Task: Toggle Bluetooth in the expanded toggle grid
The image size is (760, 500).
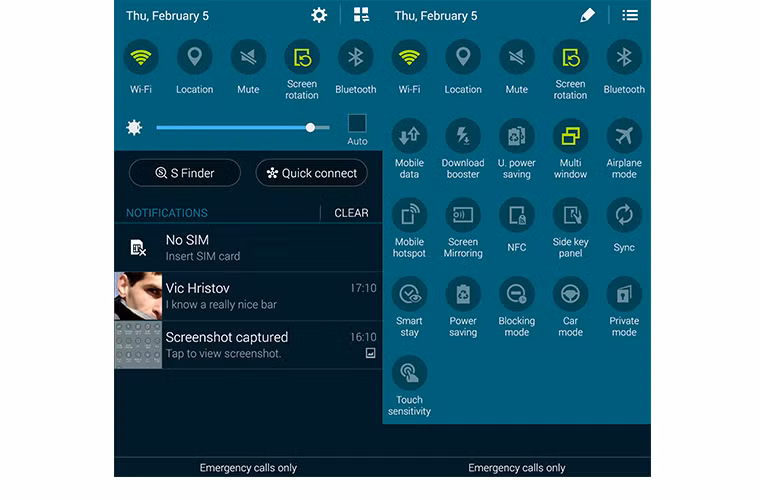Action: [624, 57]
